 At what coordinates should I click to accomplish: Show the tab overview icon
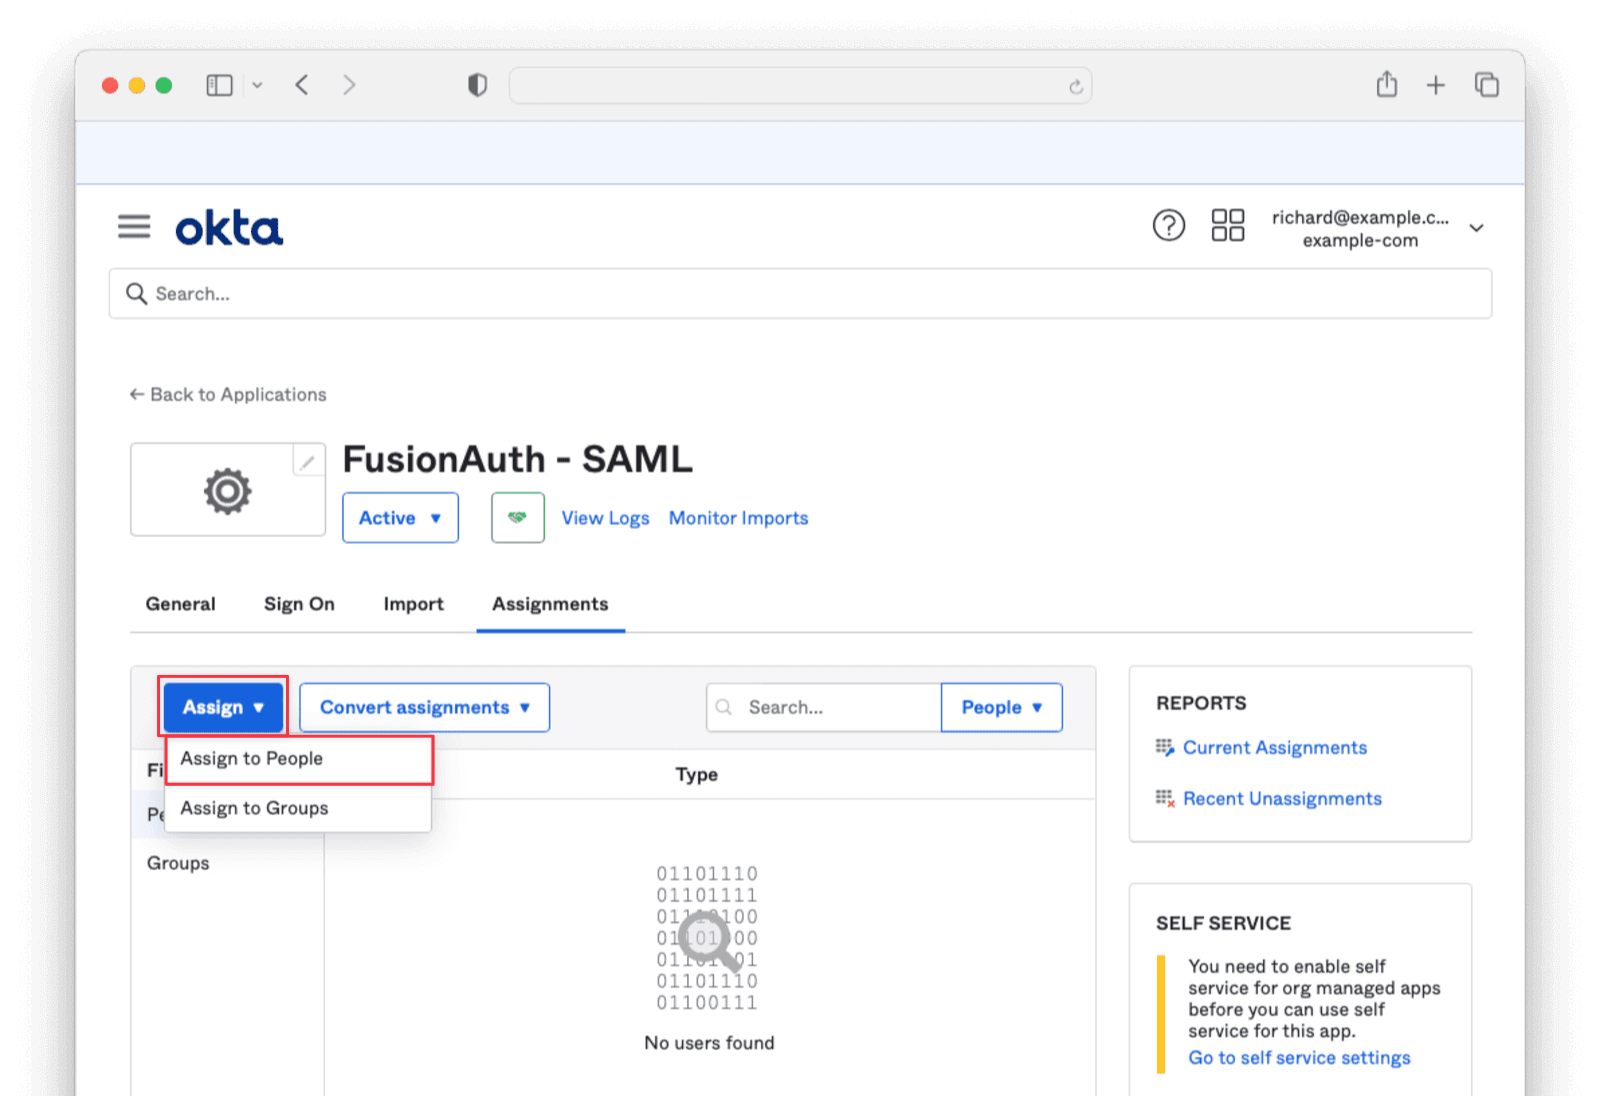pyautogui.click(x=1487, y=85)
